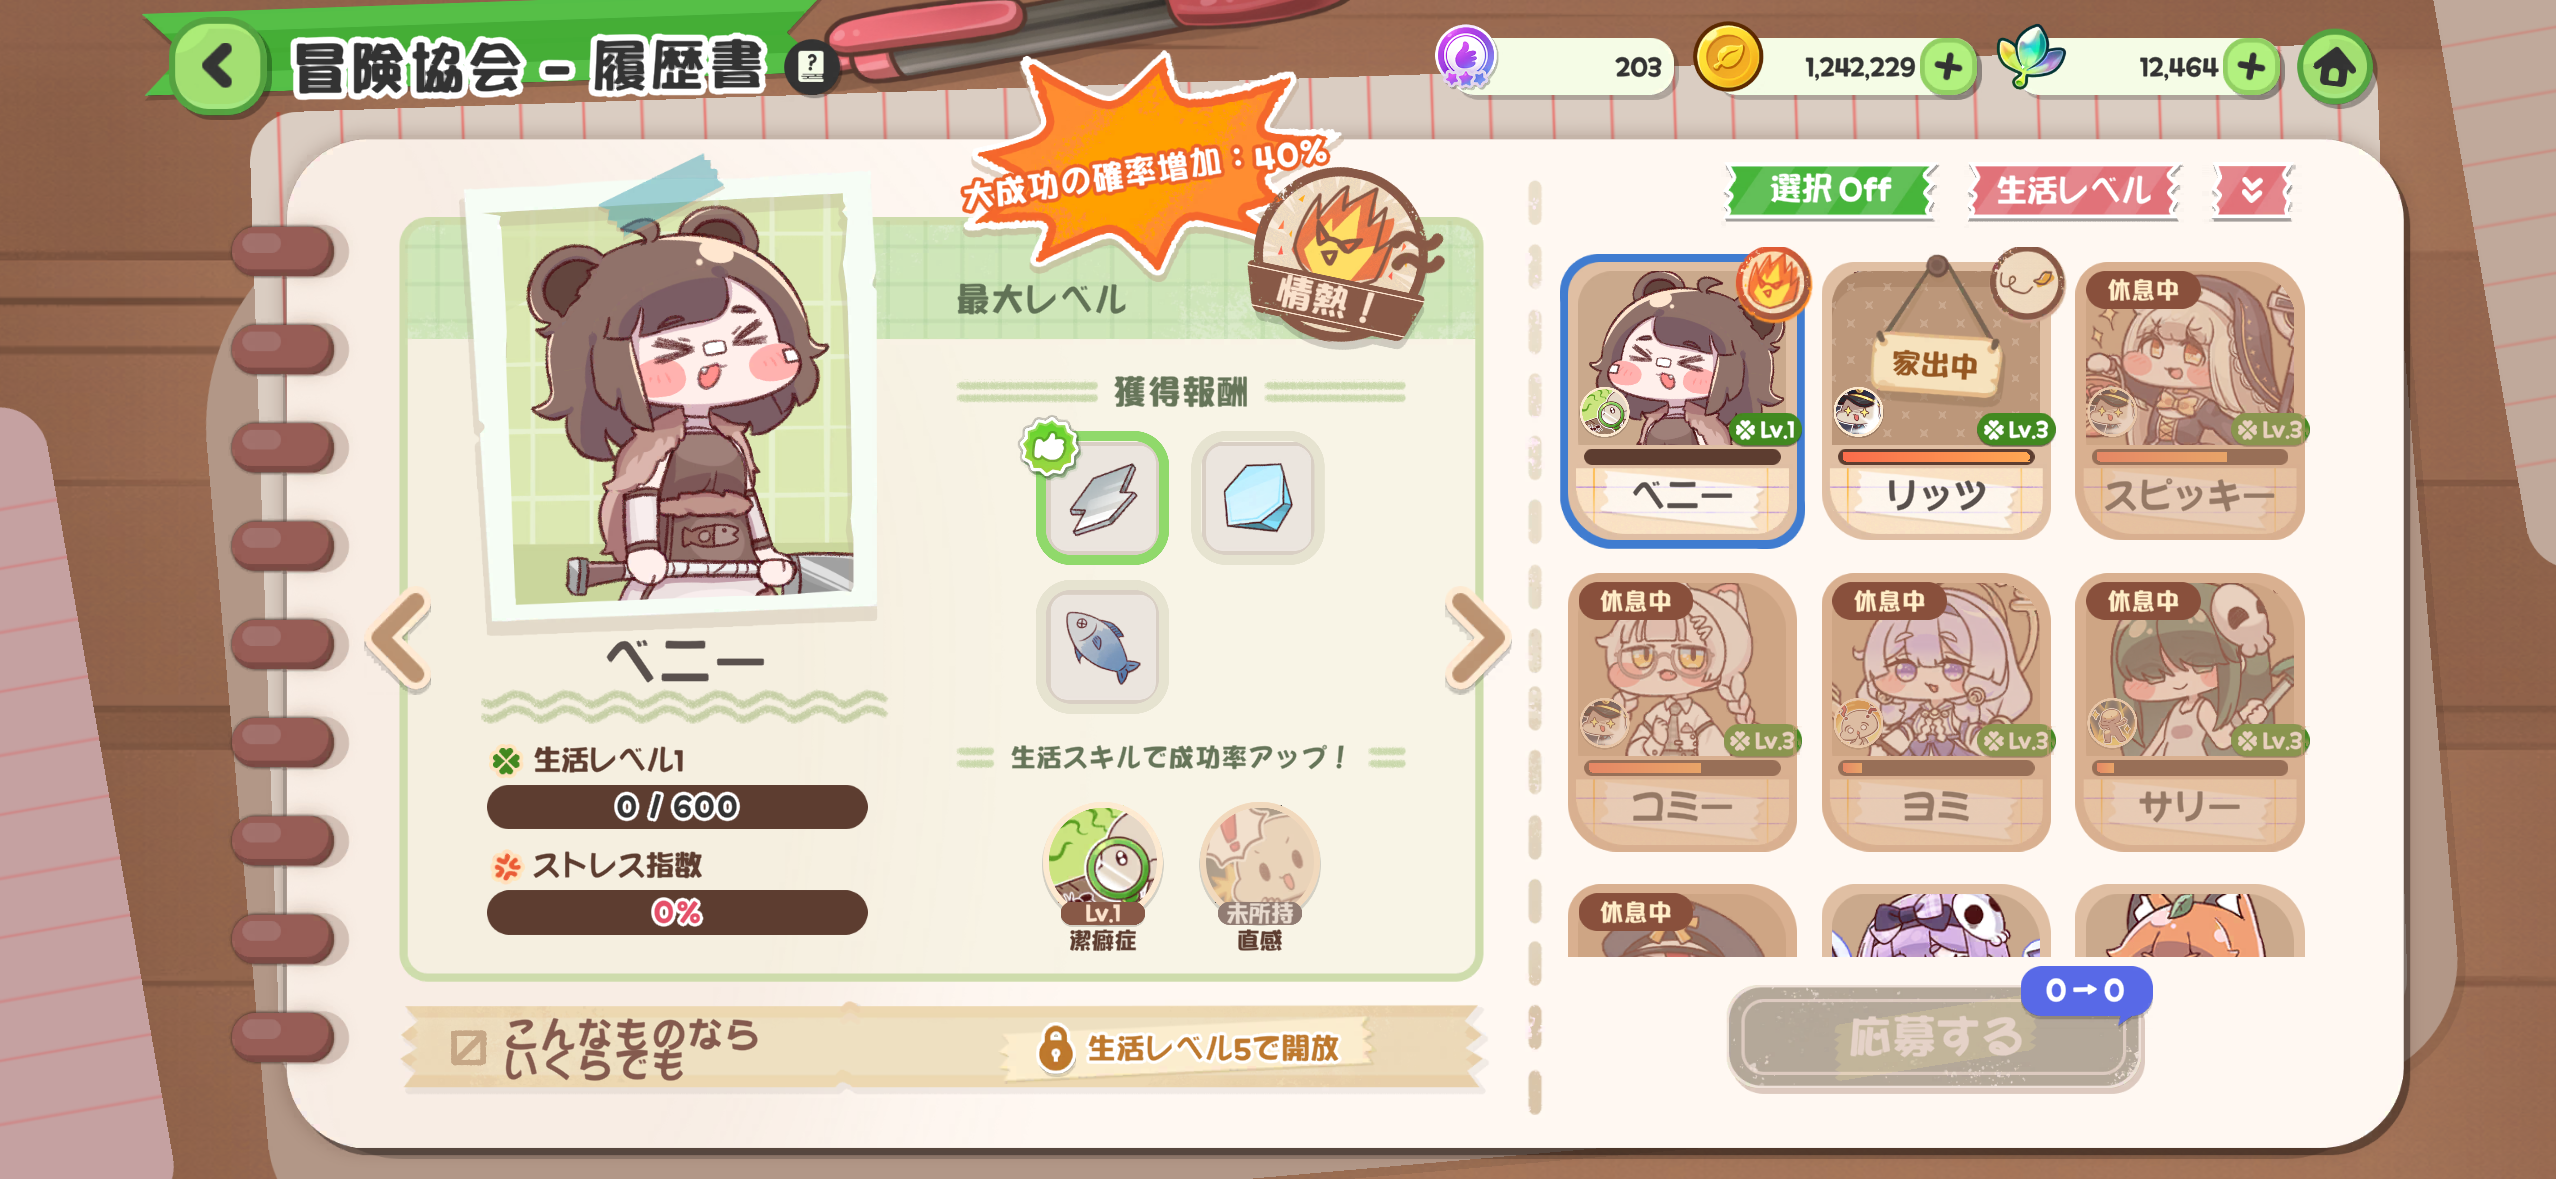Screen dimensions: 2556x1179
Task: Select the blue crystal reward item
Action: point(1258,498)
